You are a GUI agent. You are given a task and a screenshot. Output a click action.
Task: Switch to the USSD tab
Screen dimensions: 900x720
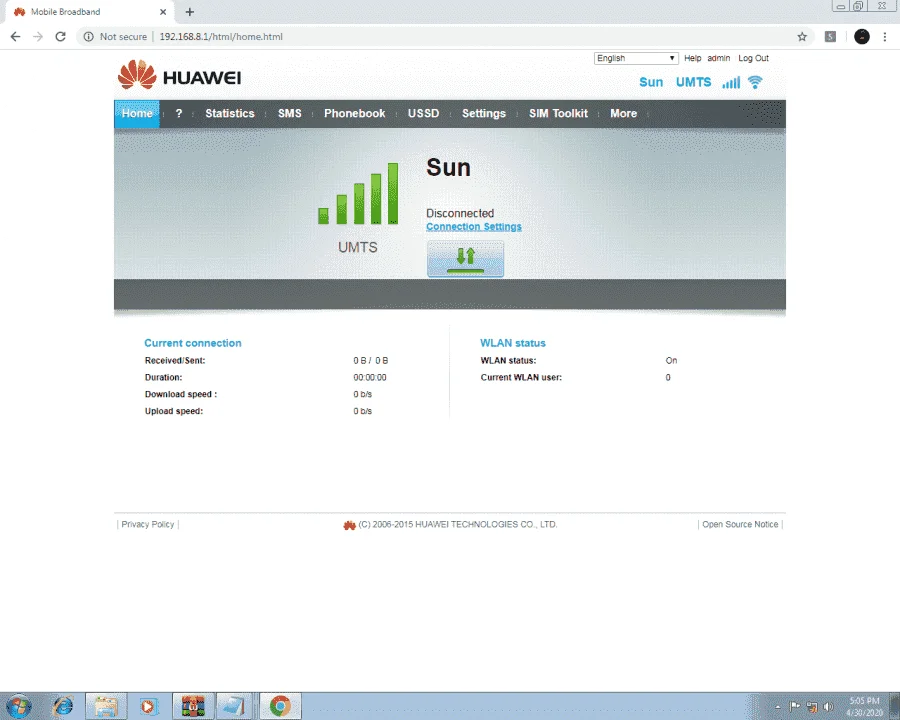423,114
